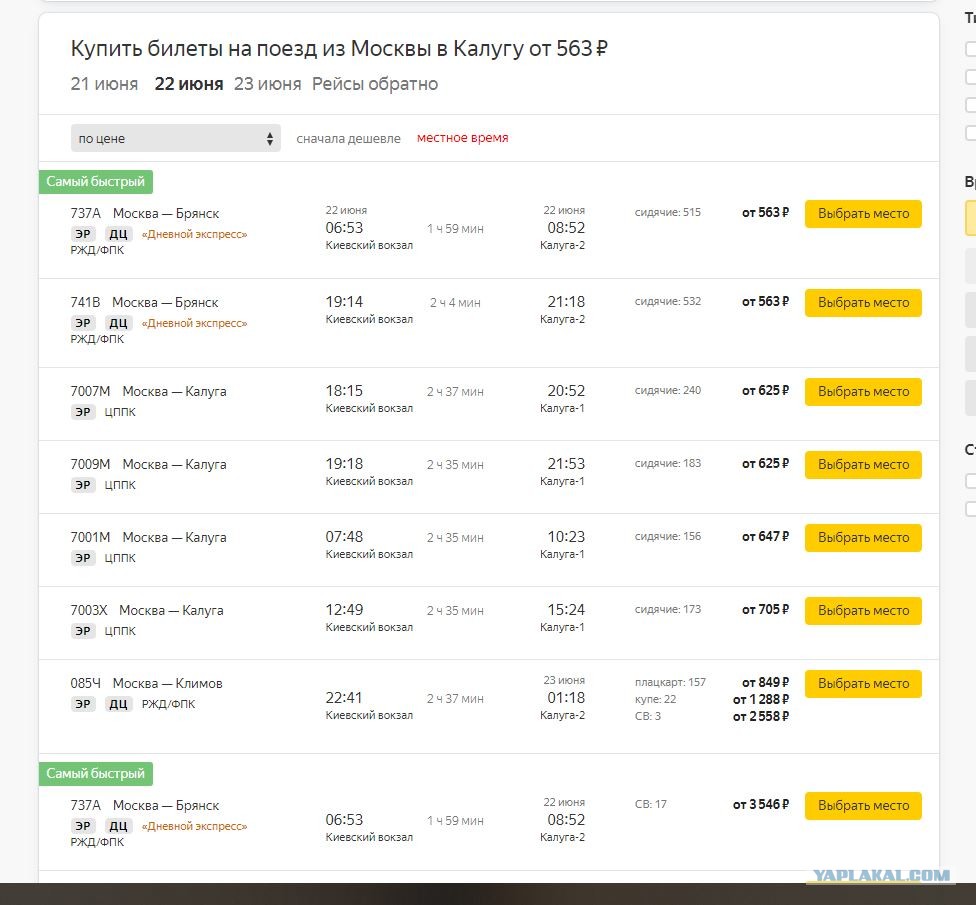976x905 pixels.
Task: Click 'сидячие: 532' availability
Action: coord(667,301)
